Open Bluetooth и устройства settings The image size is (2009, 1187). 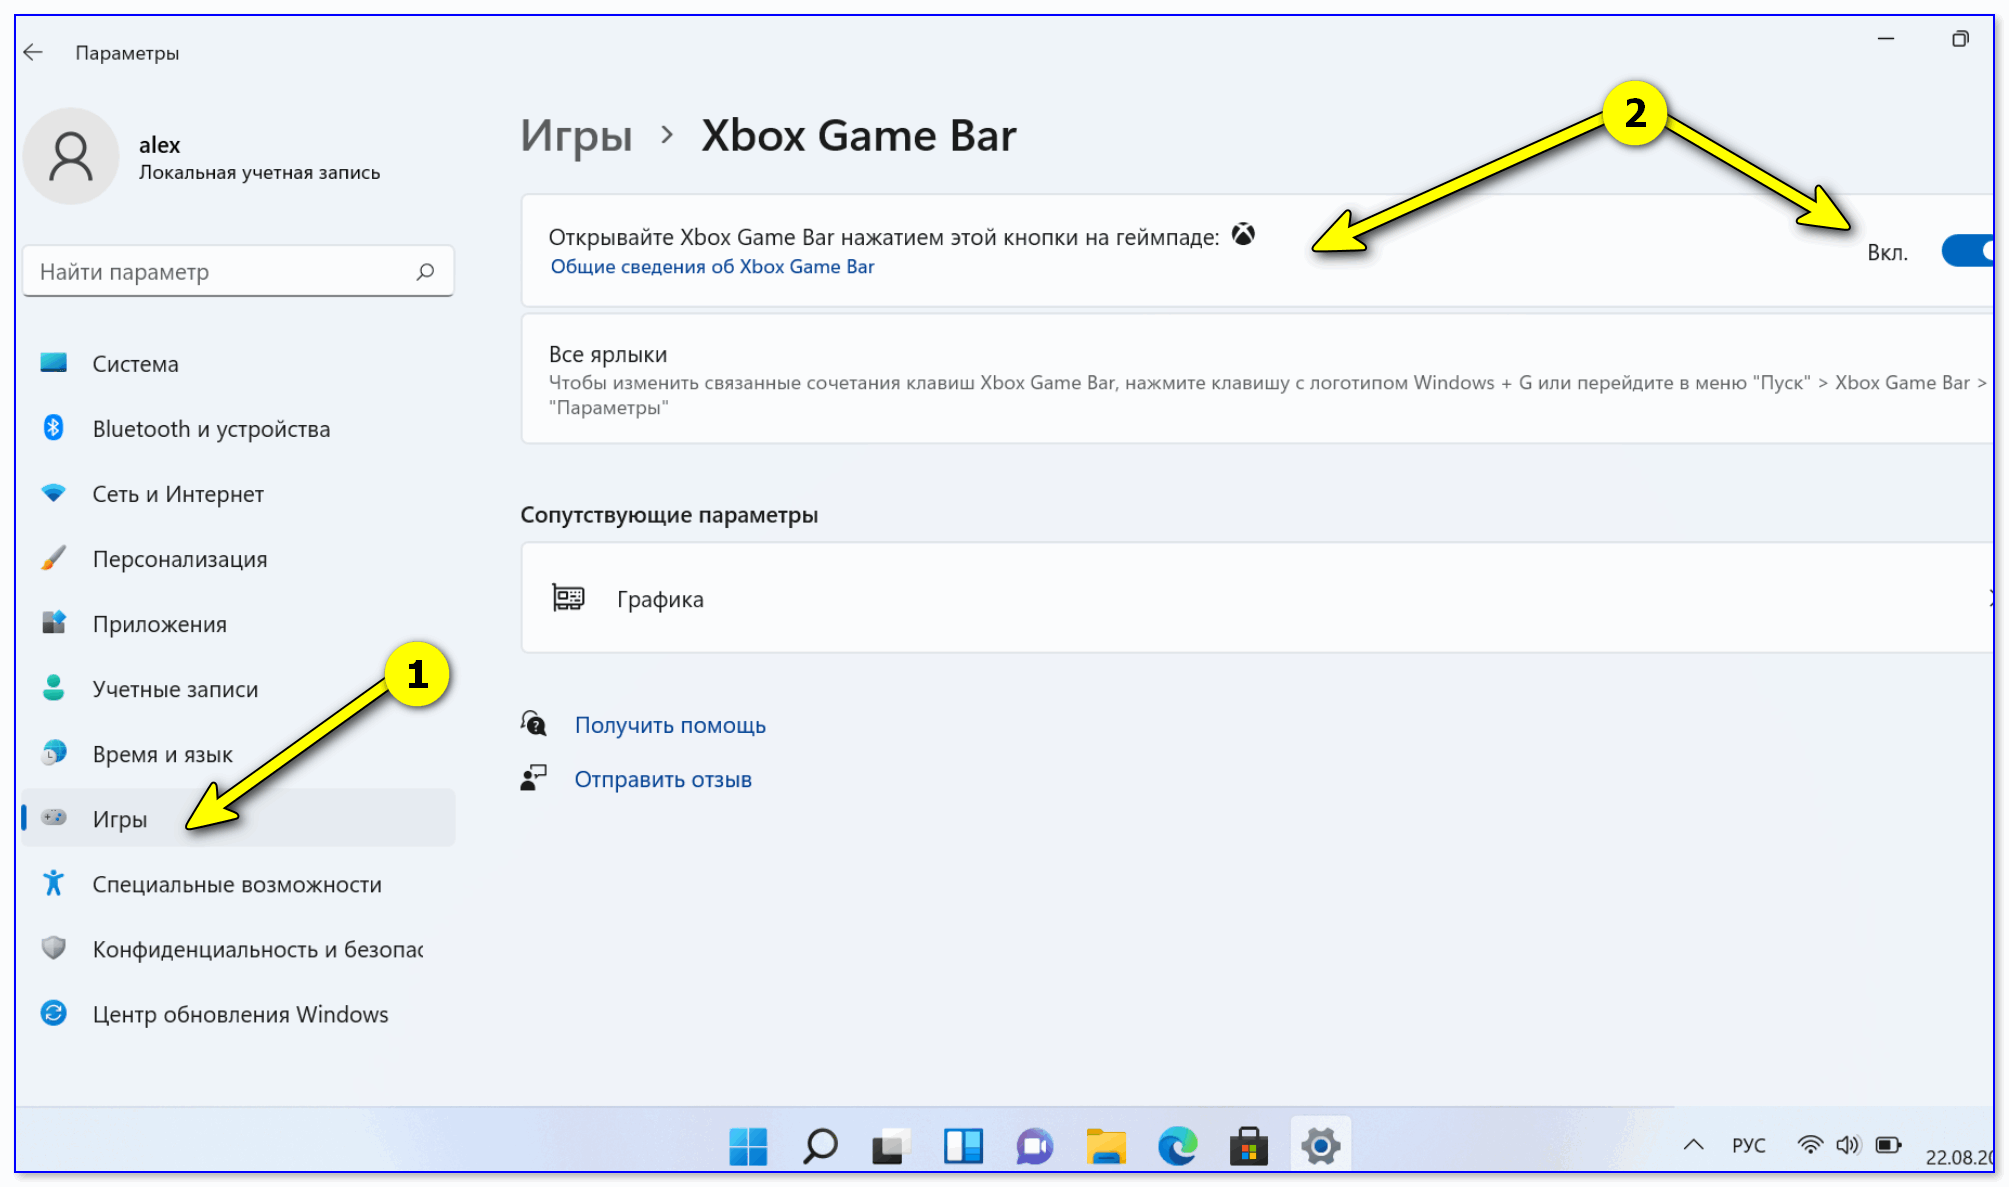(x=238, y=429)
